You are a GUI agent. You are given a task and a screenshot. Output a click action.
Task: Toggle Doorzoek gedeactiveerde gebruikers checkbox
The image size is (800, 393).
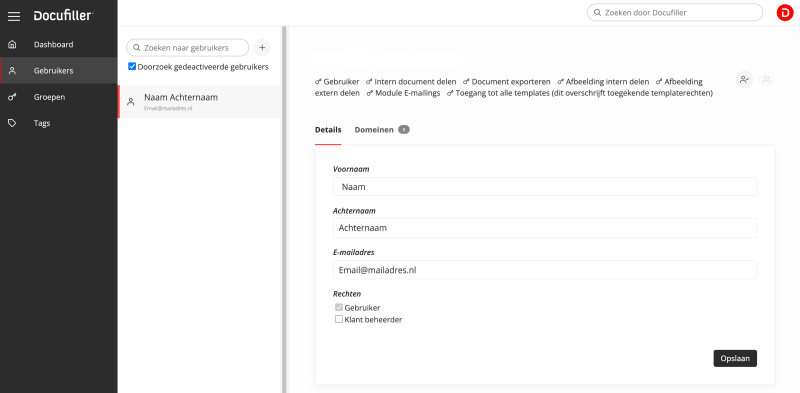click(x=132, y=66)
